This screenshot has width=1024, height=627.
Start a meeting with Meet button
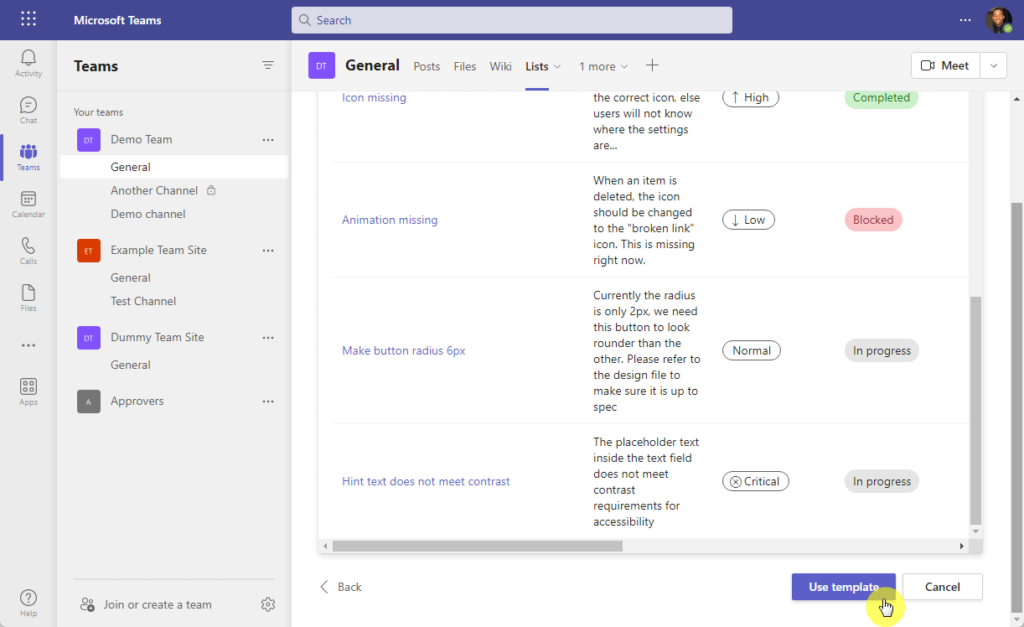click(x=945, y=65)
